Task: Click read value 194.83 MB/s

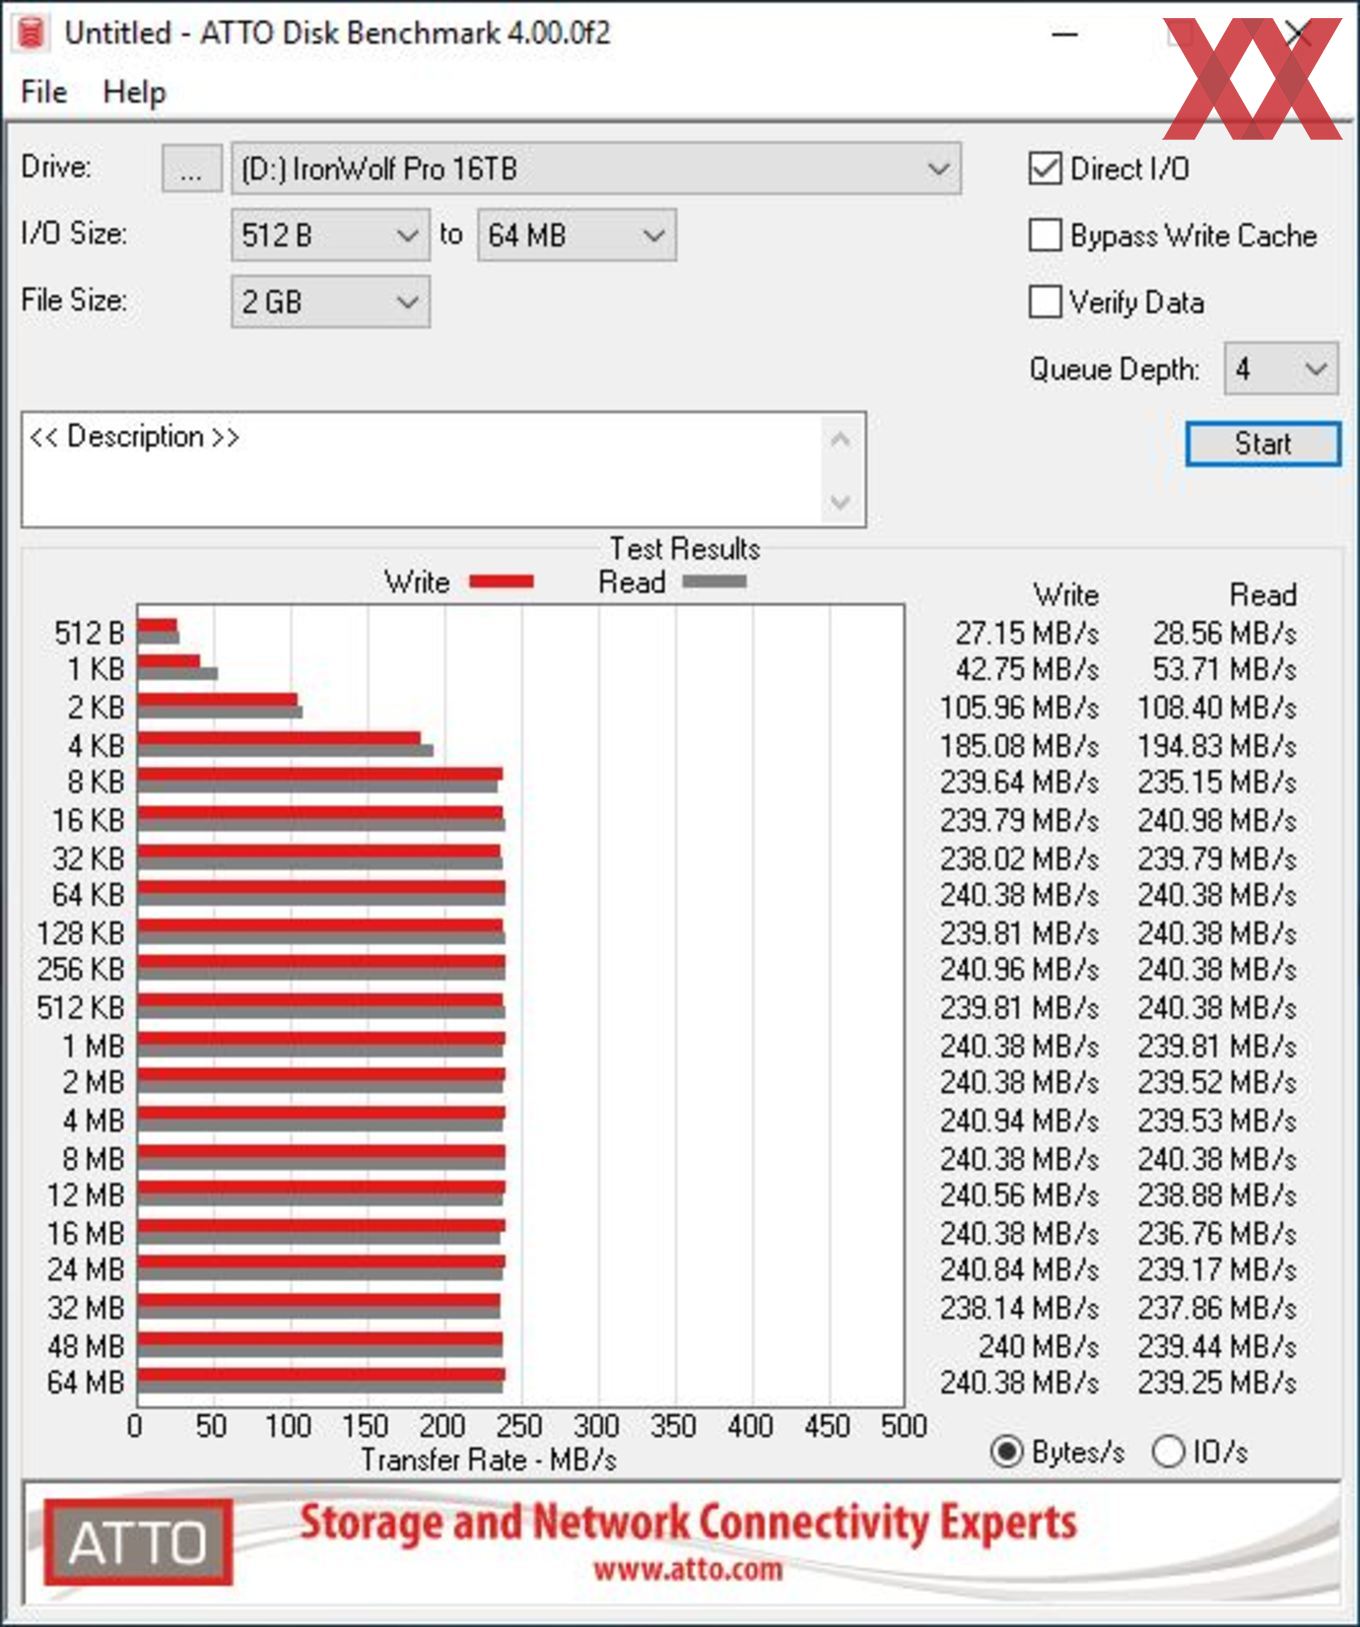Action: click(1217, 746)
